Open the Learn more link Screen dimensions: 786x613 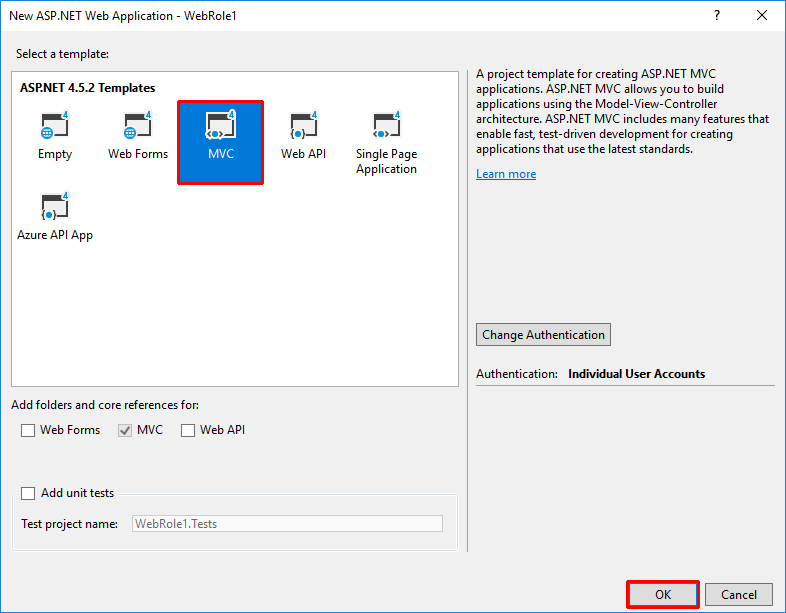click(506, 174)
